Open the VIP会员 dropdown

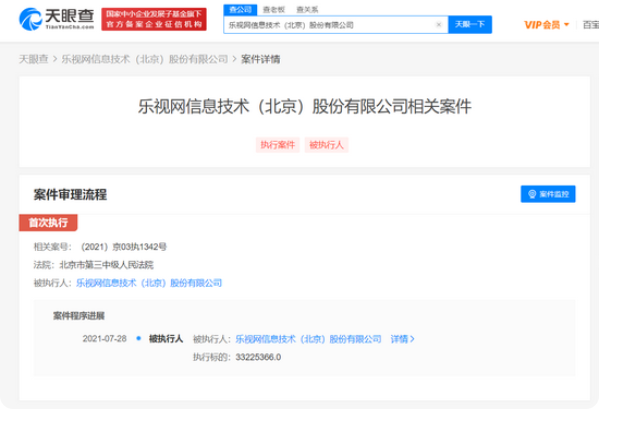[x=547, y=25]
